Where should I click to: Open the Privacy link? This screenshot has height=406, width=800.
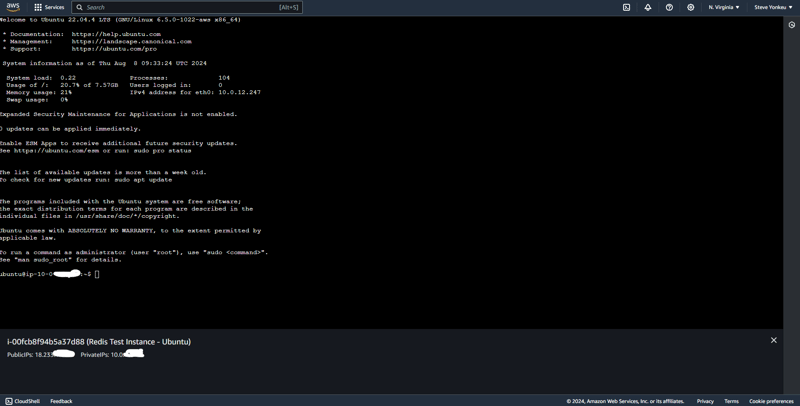click(705, 401)
